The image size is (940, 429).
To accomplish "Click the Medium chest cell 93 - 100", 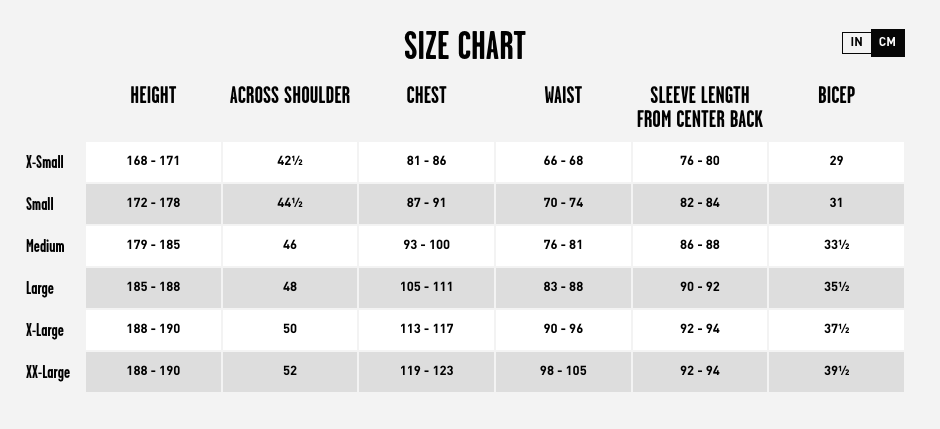I will (x=426, y=246).
